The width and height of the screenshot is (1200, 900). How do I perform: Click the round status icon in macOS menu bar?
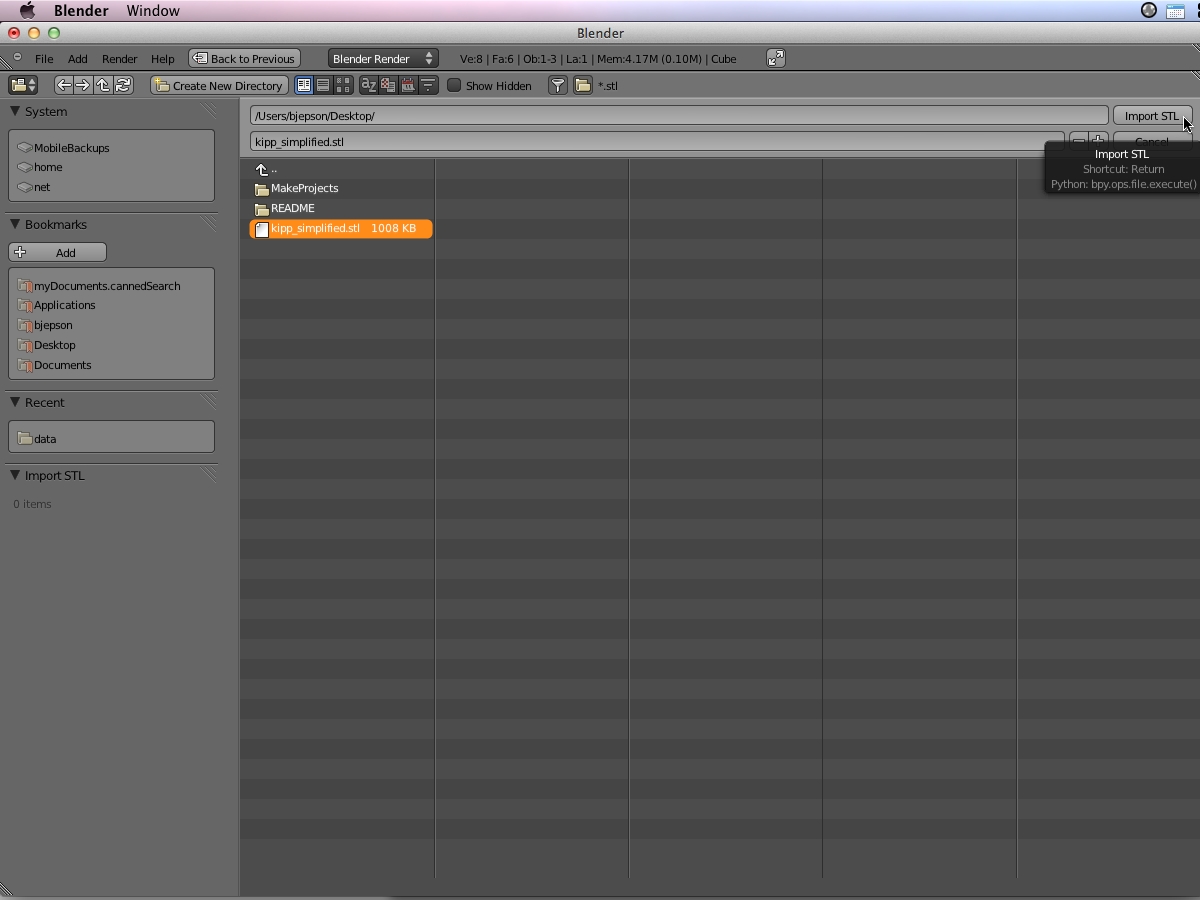click(x=1149, y=11)
